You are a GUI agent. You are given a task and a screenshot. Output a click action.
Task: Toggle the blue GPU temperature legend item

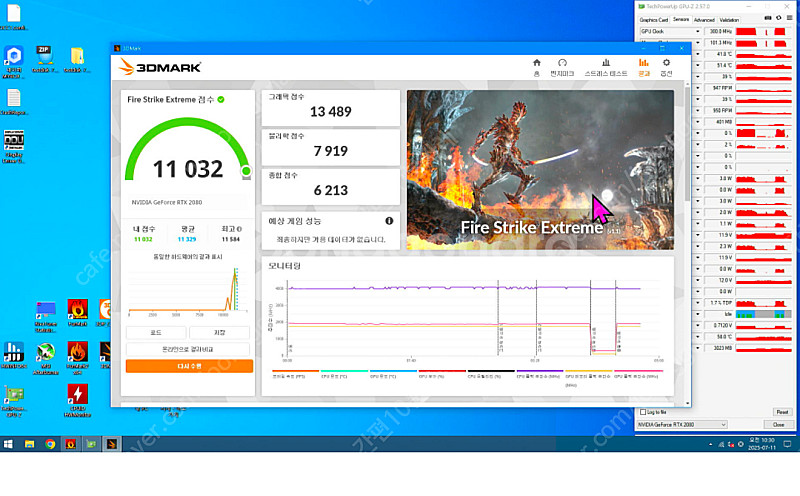click(x=393, y=374)
